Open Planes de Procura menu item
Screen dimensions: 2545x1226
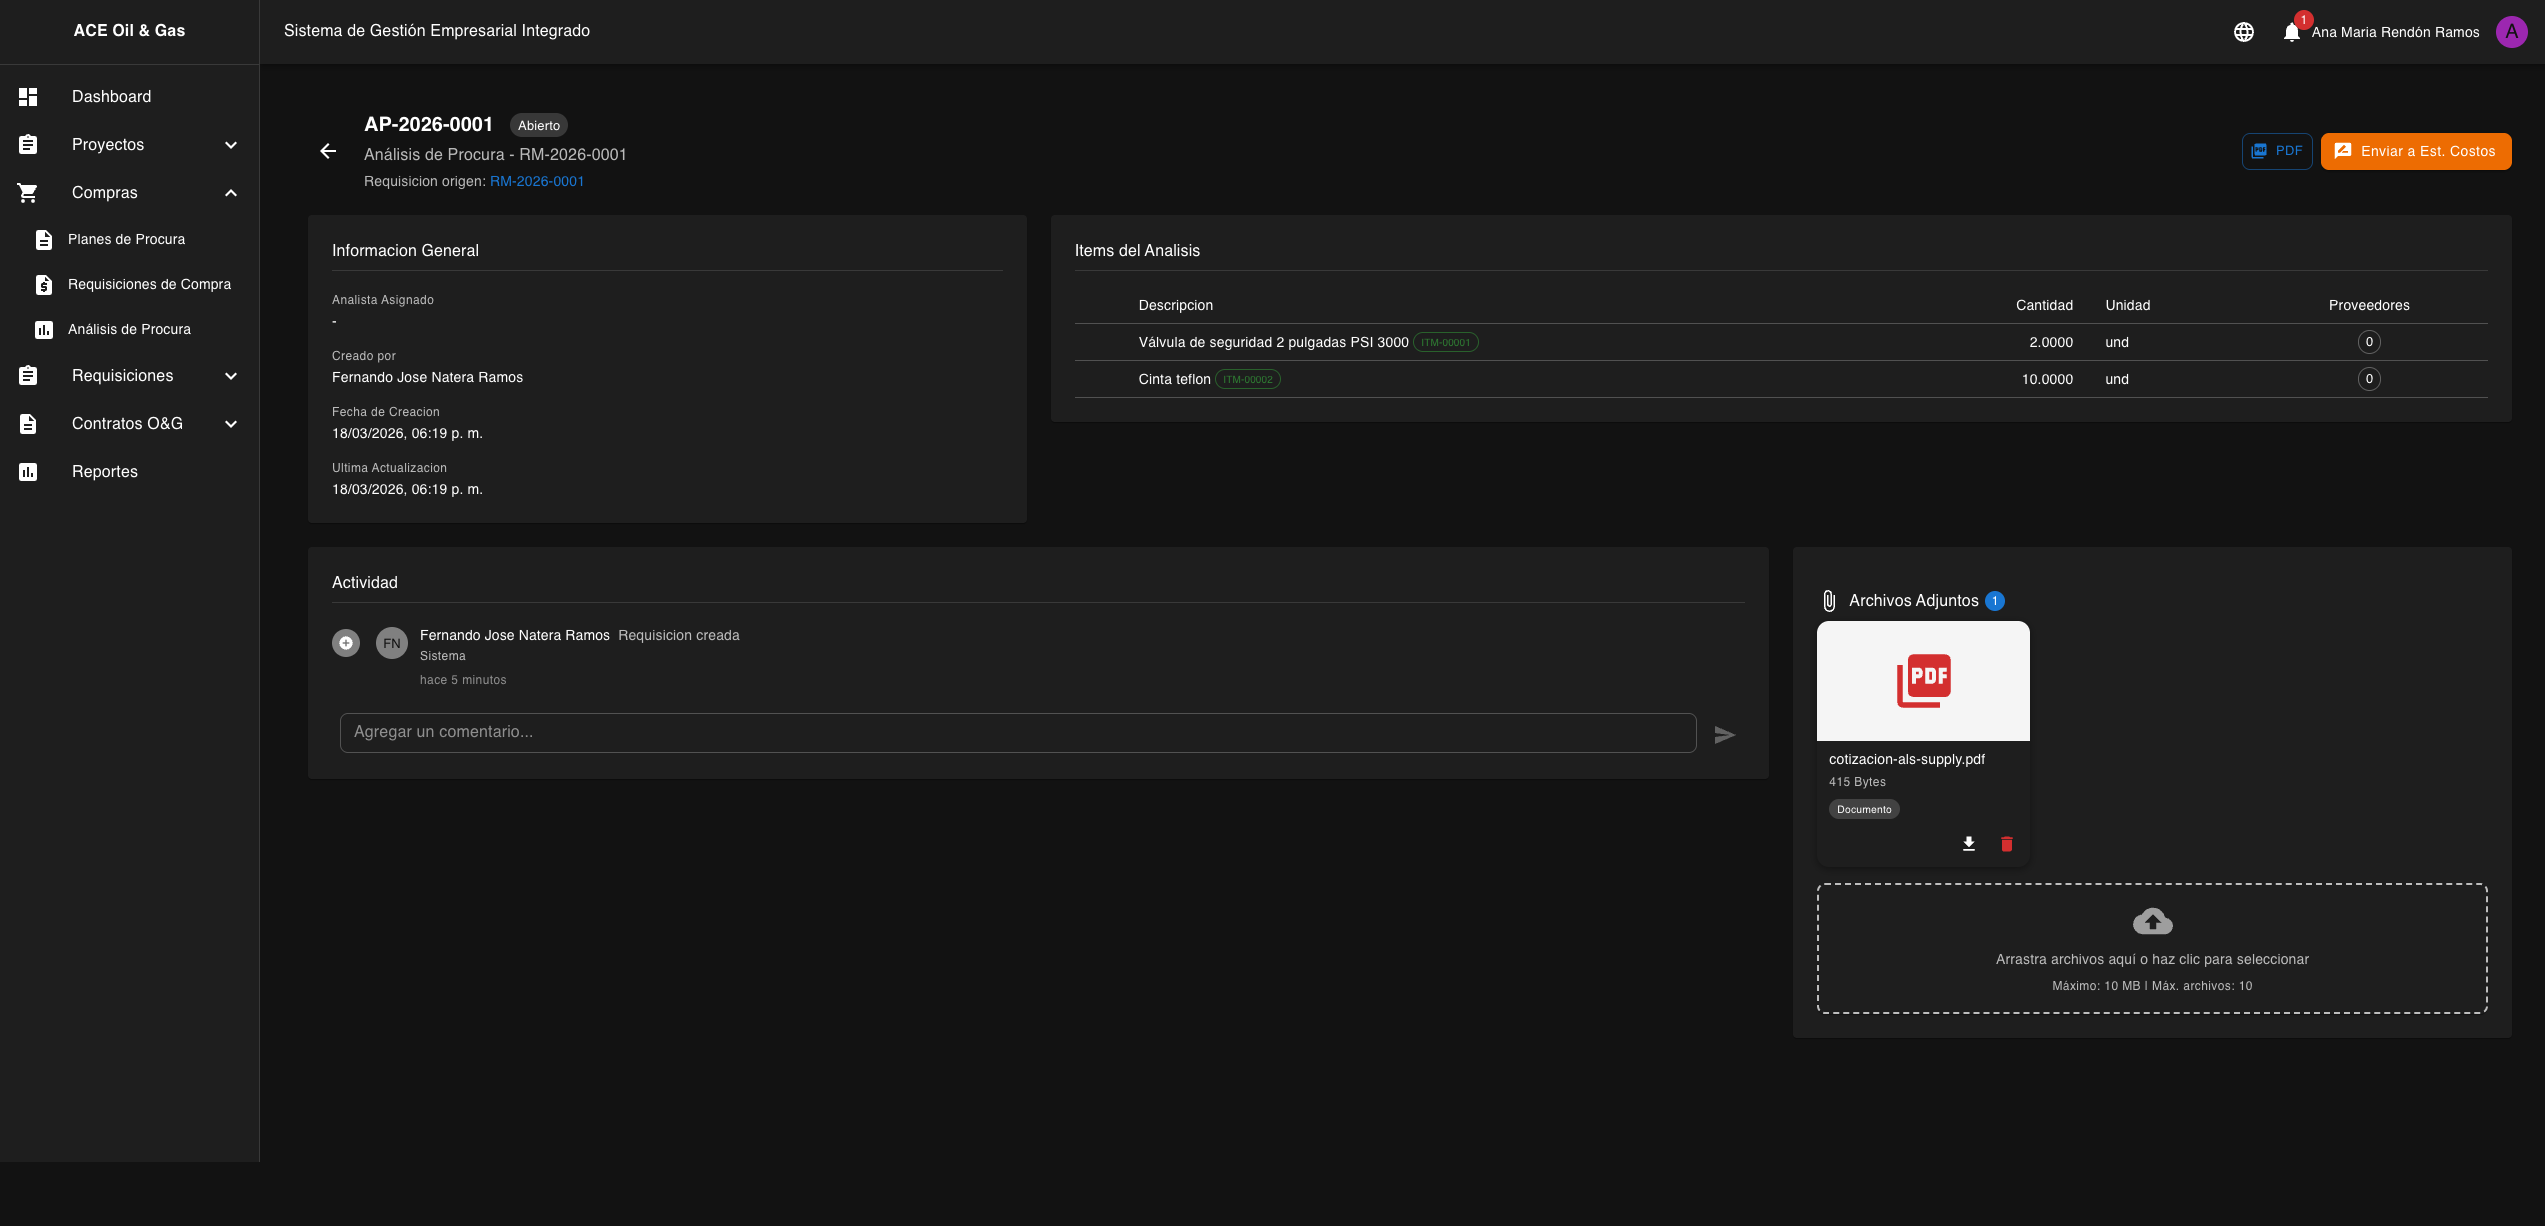point(126,240)
